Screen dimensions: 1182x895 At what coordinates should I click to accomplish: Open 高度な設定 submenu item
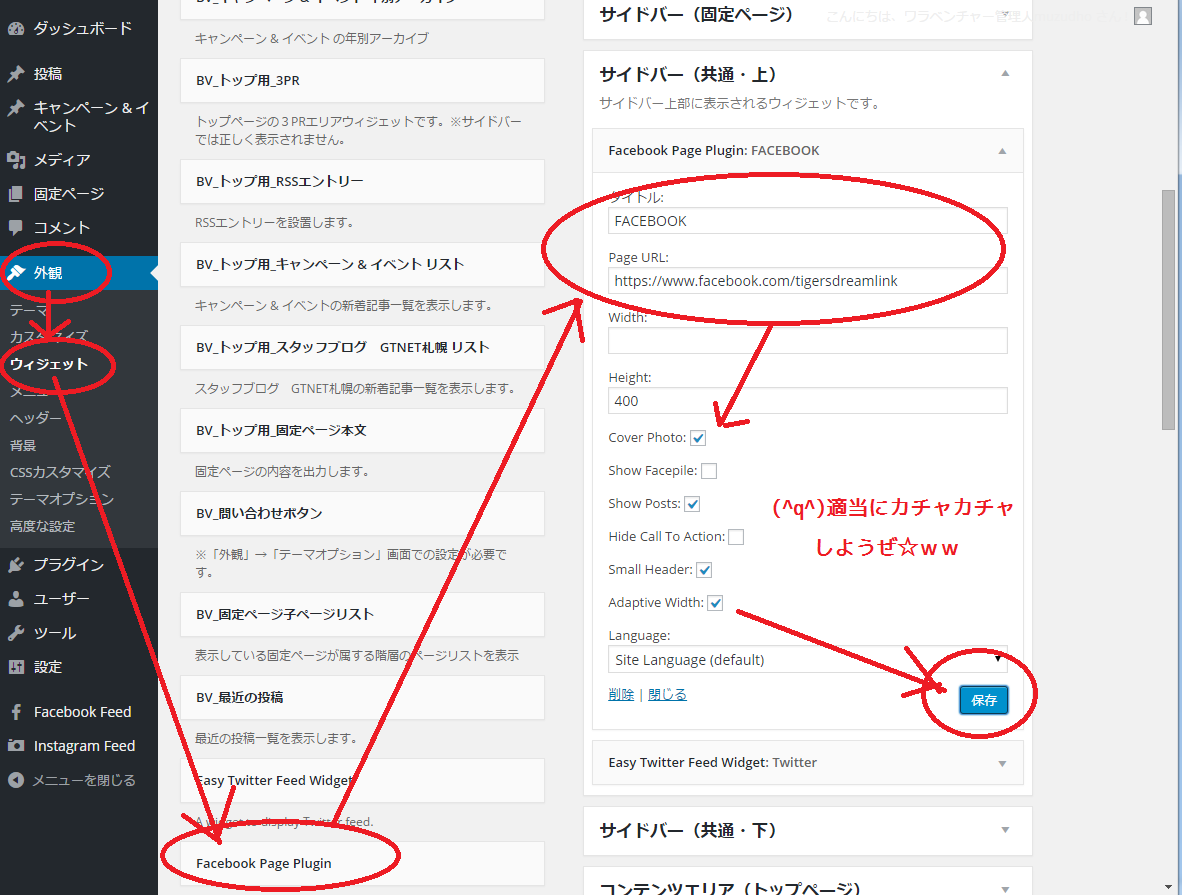42,526
